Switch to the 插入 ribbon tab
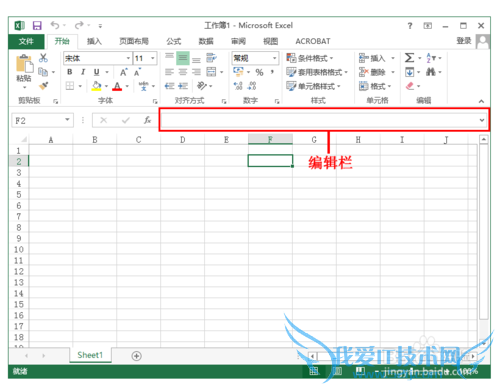Screen dimensions: 500x389 coord(94,41)
